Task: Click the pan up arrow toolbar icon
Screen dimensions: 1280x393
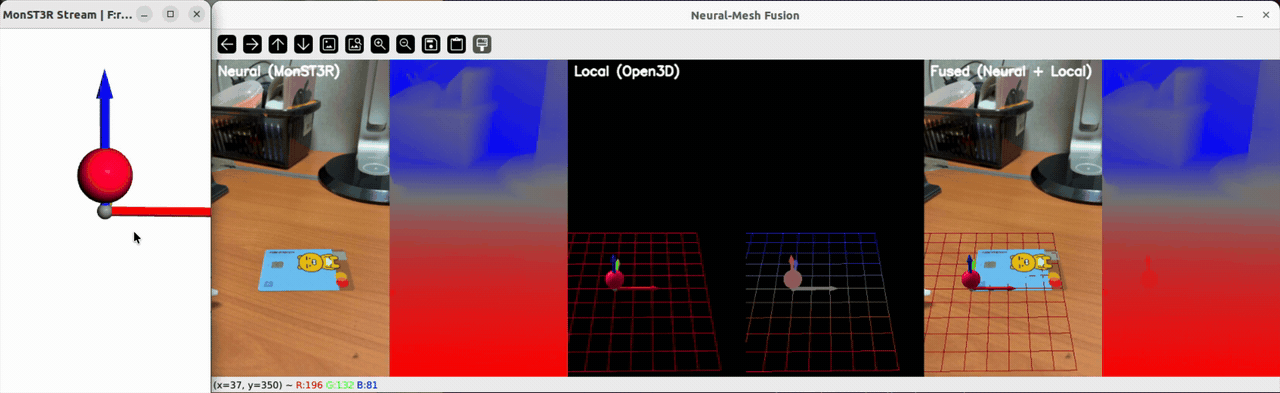Action: coord(278,44)
